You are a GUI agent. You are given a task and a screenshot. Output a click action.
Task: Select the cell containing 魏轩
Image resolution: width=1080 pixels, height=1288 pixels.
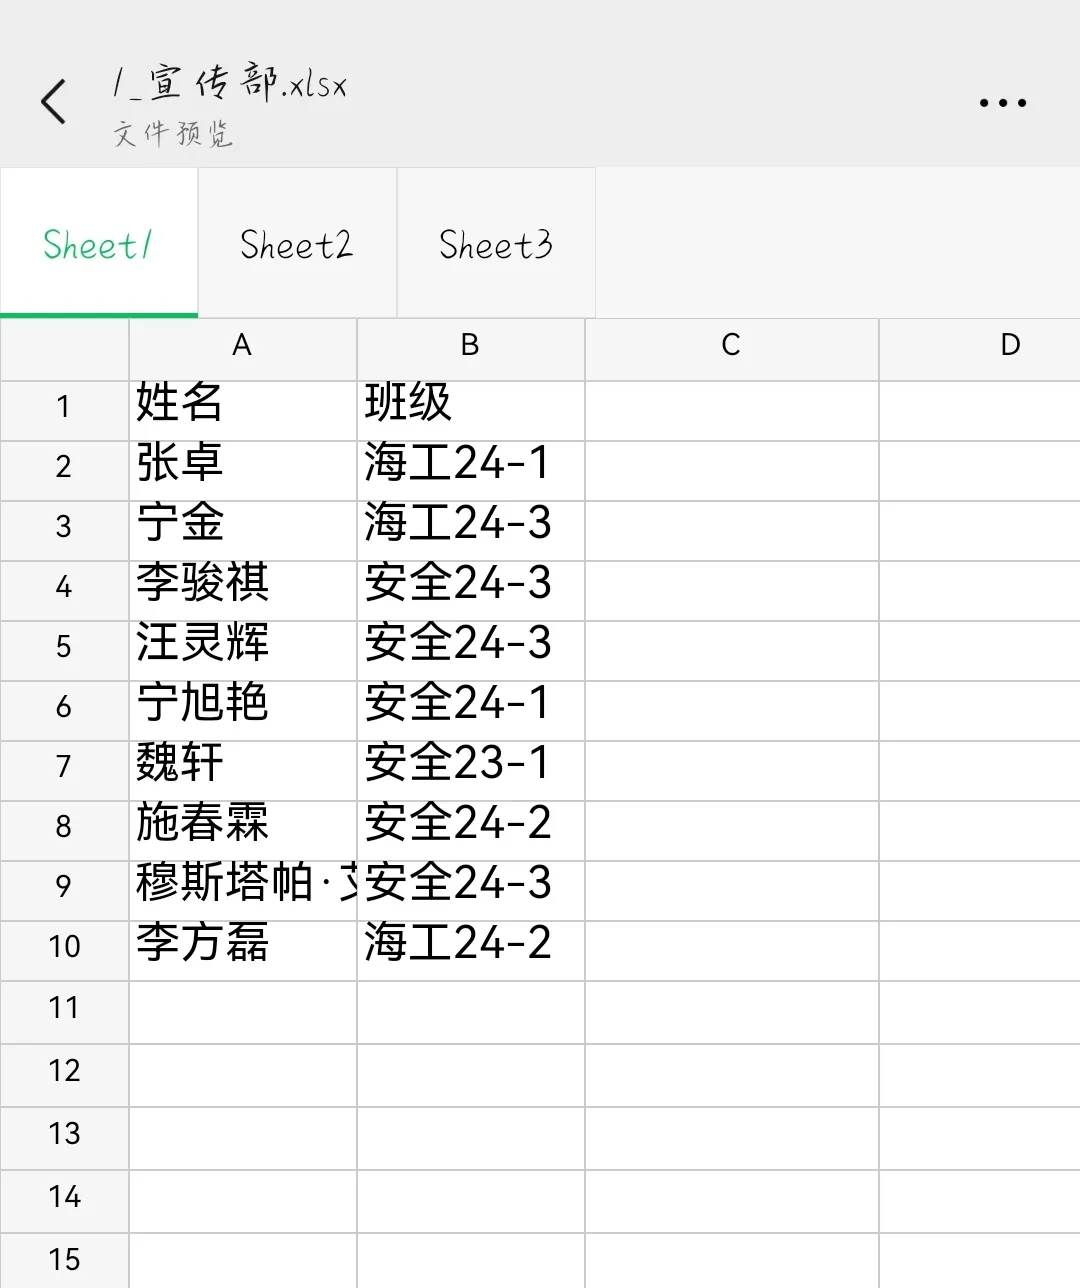coord(241,768)
